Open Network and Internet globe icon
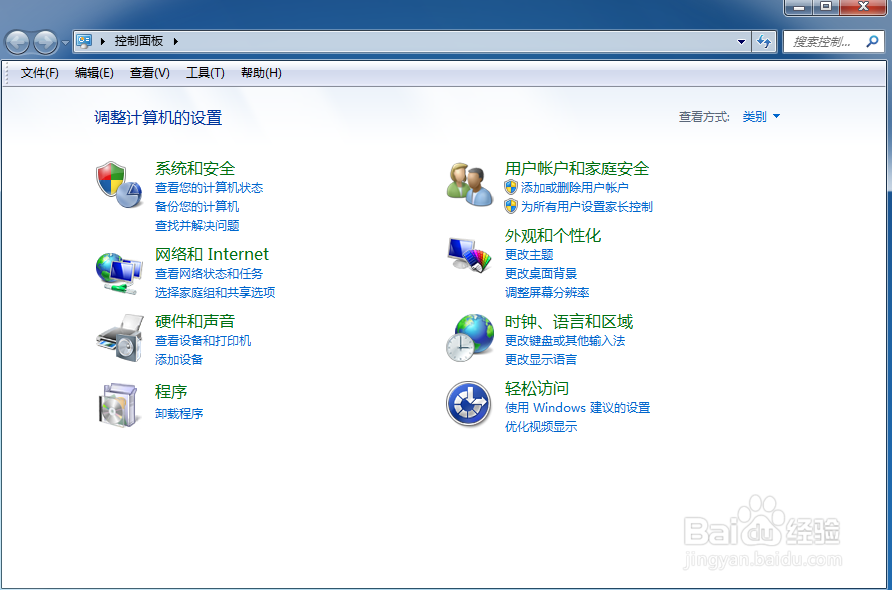The height and width of the screenshot is (590, 892). click(x=119, y=274)
